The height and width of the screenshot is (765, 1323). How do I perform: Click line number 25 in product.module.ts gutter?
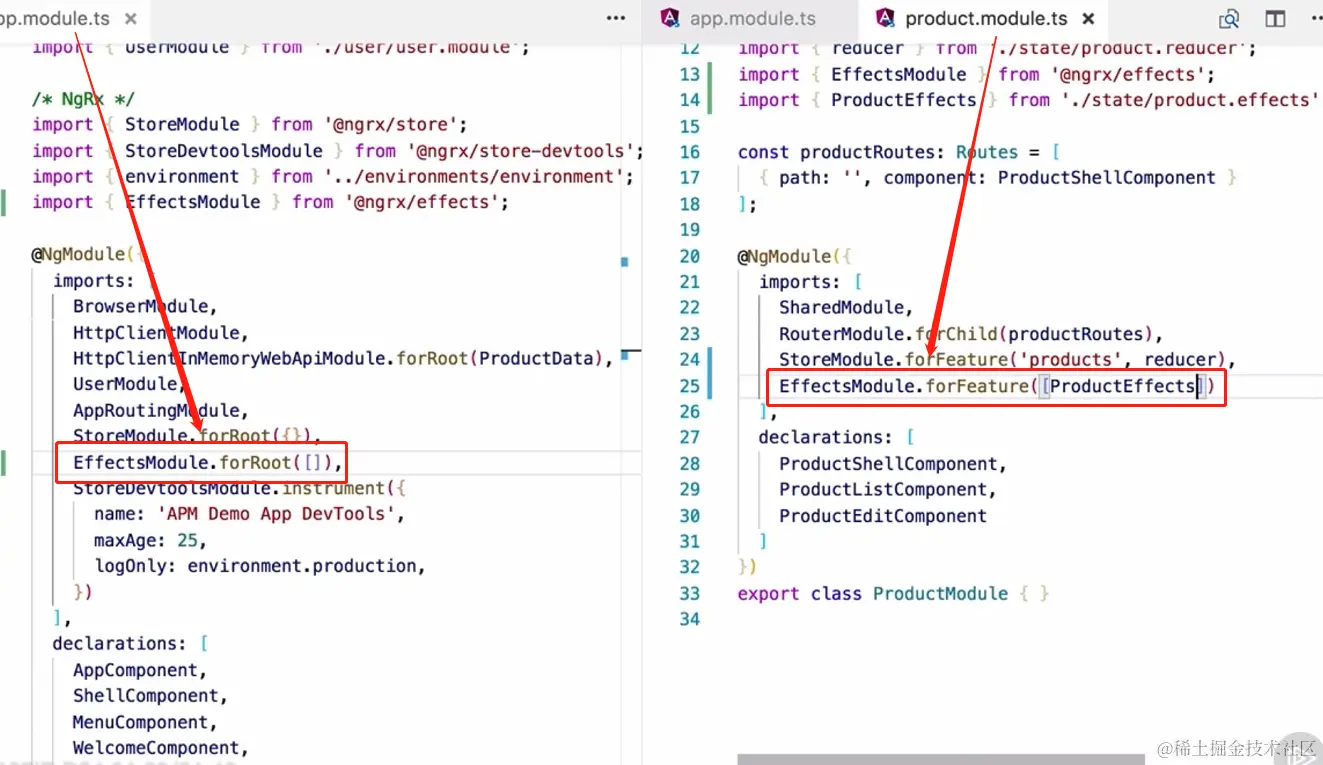689,387
